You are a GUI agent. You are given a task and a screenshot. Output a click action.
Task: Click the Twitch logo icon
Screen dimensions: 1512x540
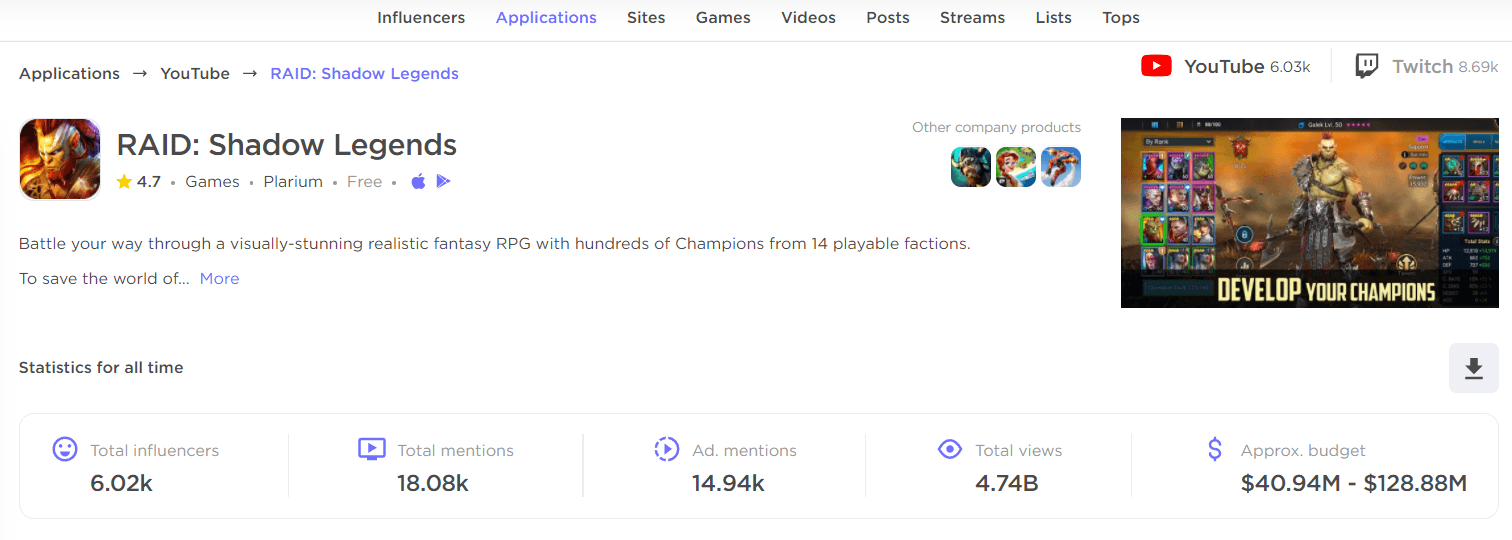1367,67
